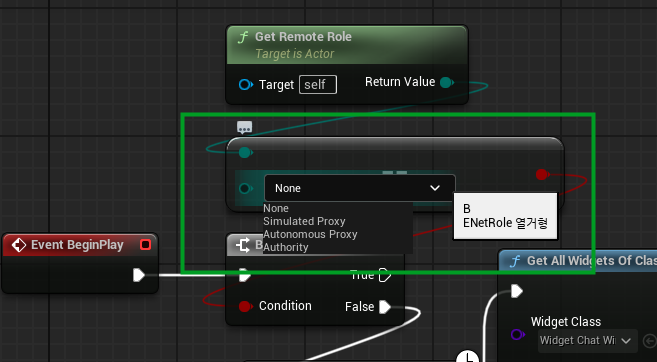Select the Get All Widgets Of Class node title
Screen dimensions: 657x362
click(x=592, y=261)
